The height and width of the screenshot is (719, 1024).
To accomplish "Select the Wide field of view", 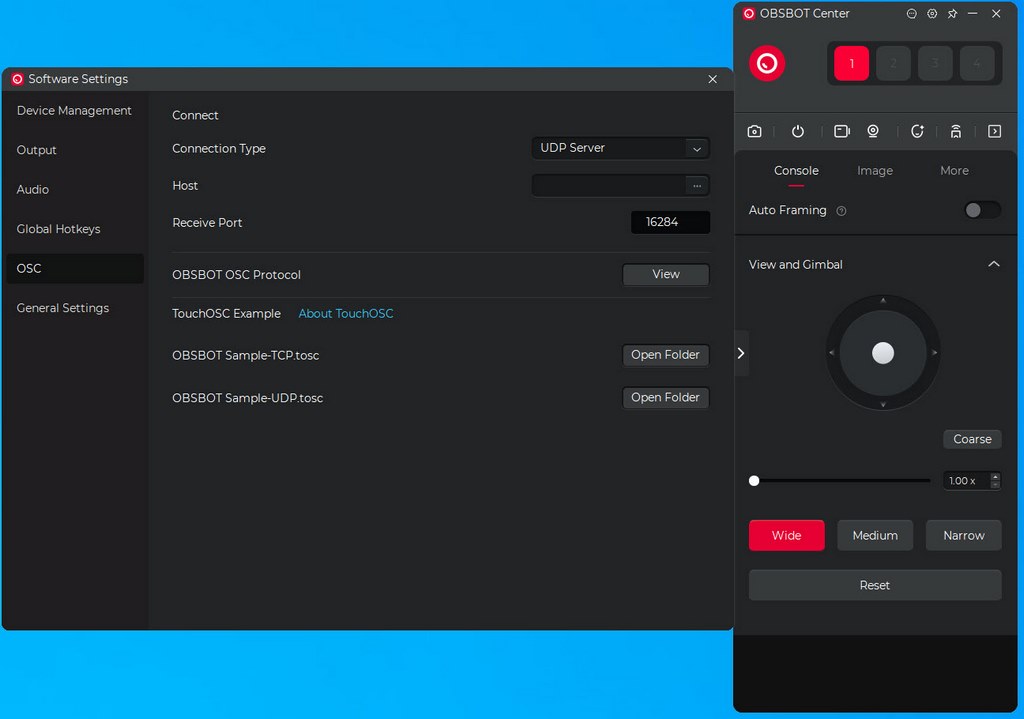I will click(786, 535).
